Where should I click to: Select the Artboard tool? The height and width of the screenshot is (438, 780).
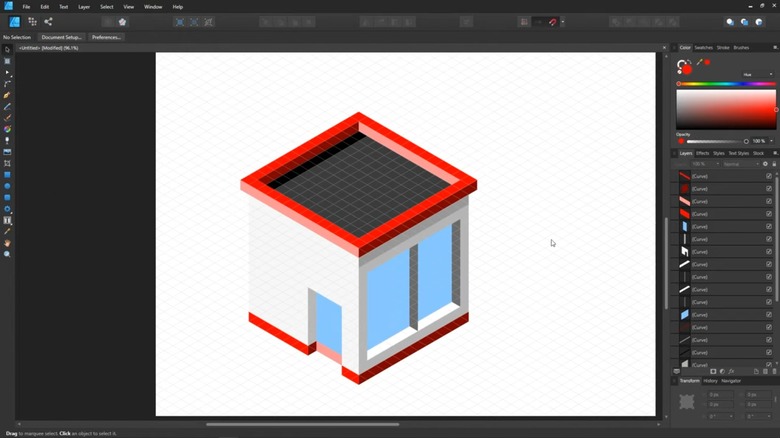click(x=7, y=61)
